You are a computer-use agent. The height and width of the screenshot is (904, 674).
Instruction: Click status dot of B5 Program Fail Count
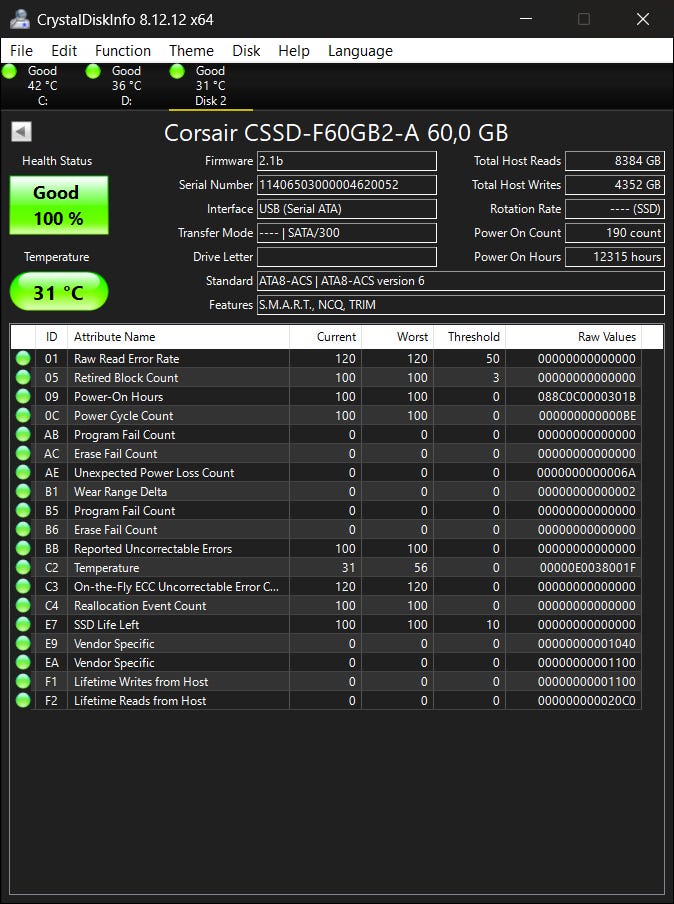[x=23, y=511]
